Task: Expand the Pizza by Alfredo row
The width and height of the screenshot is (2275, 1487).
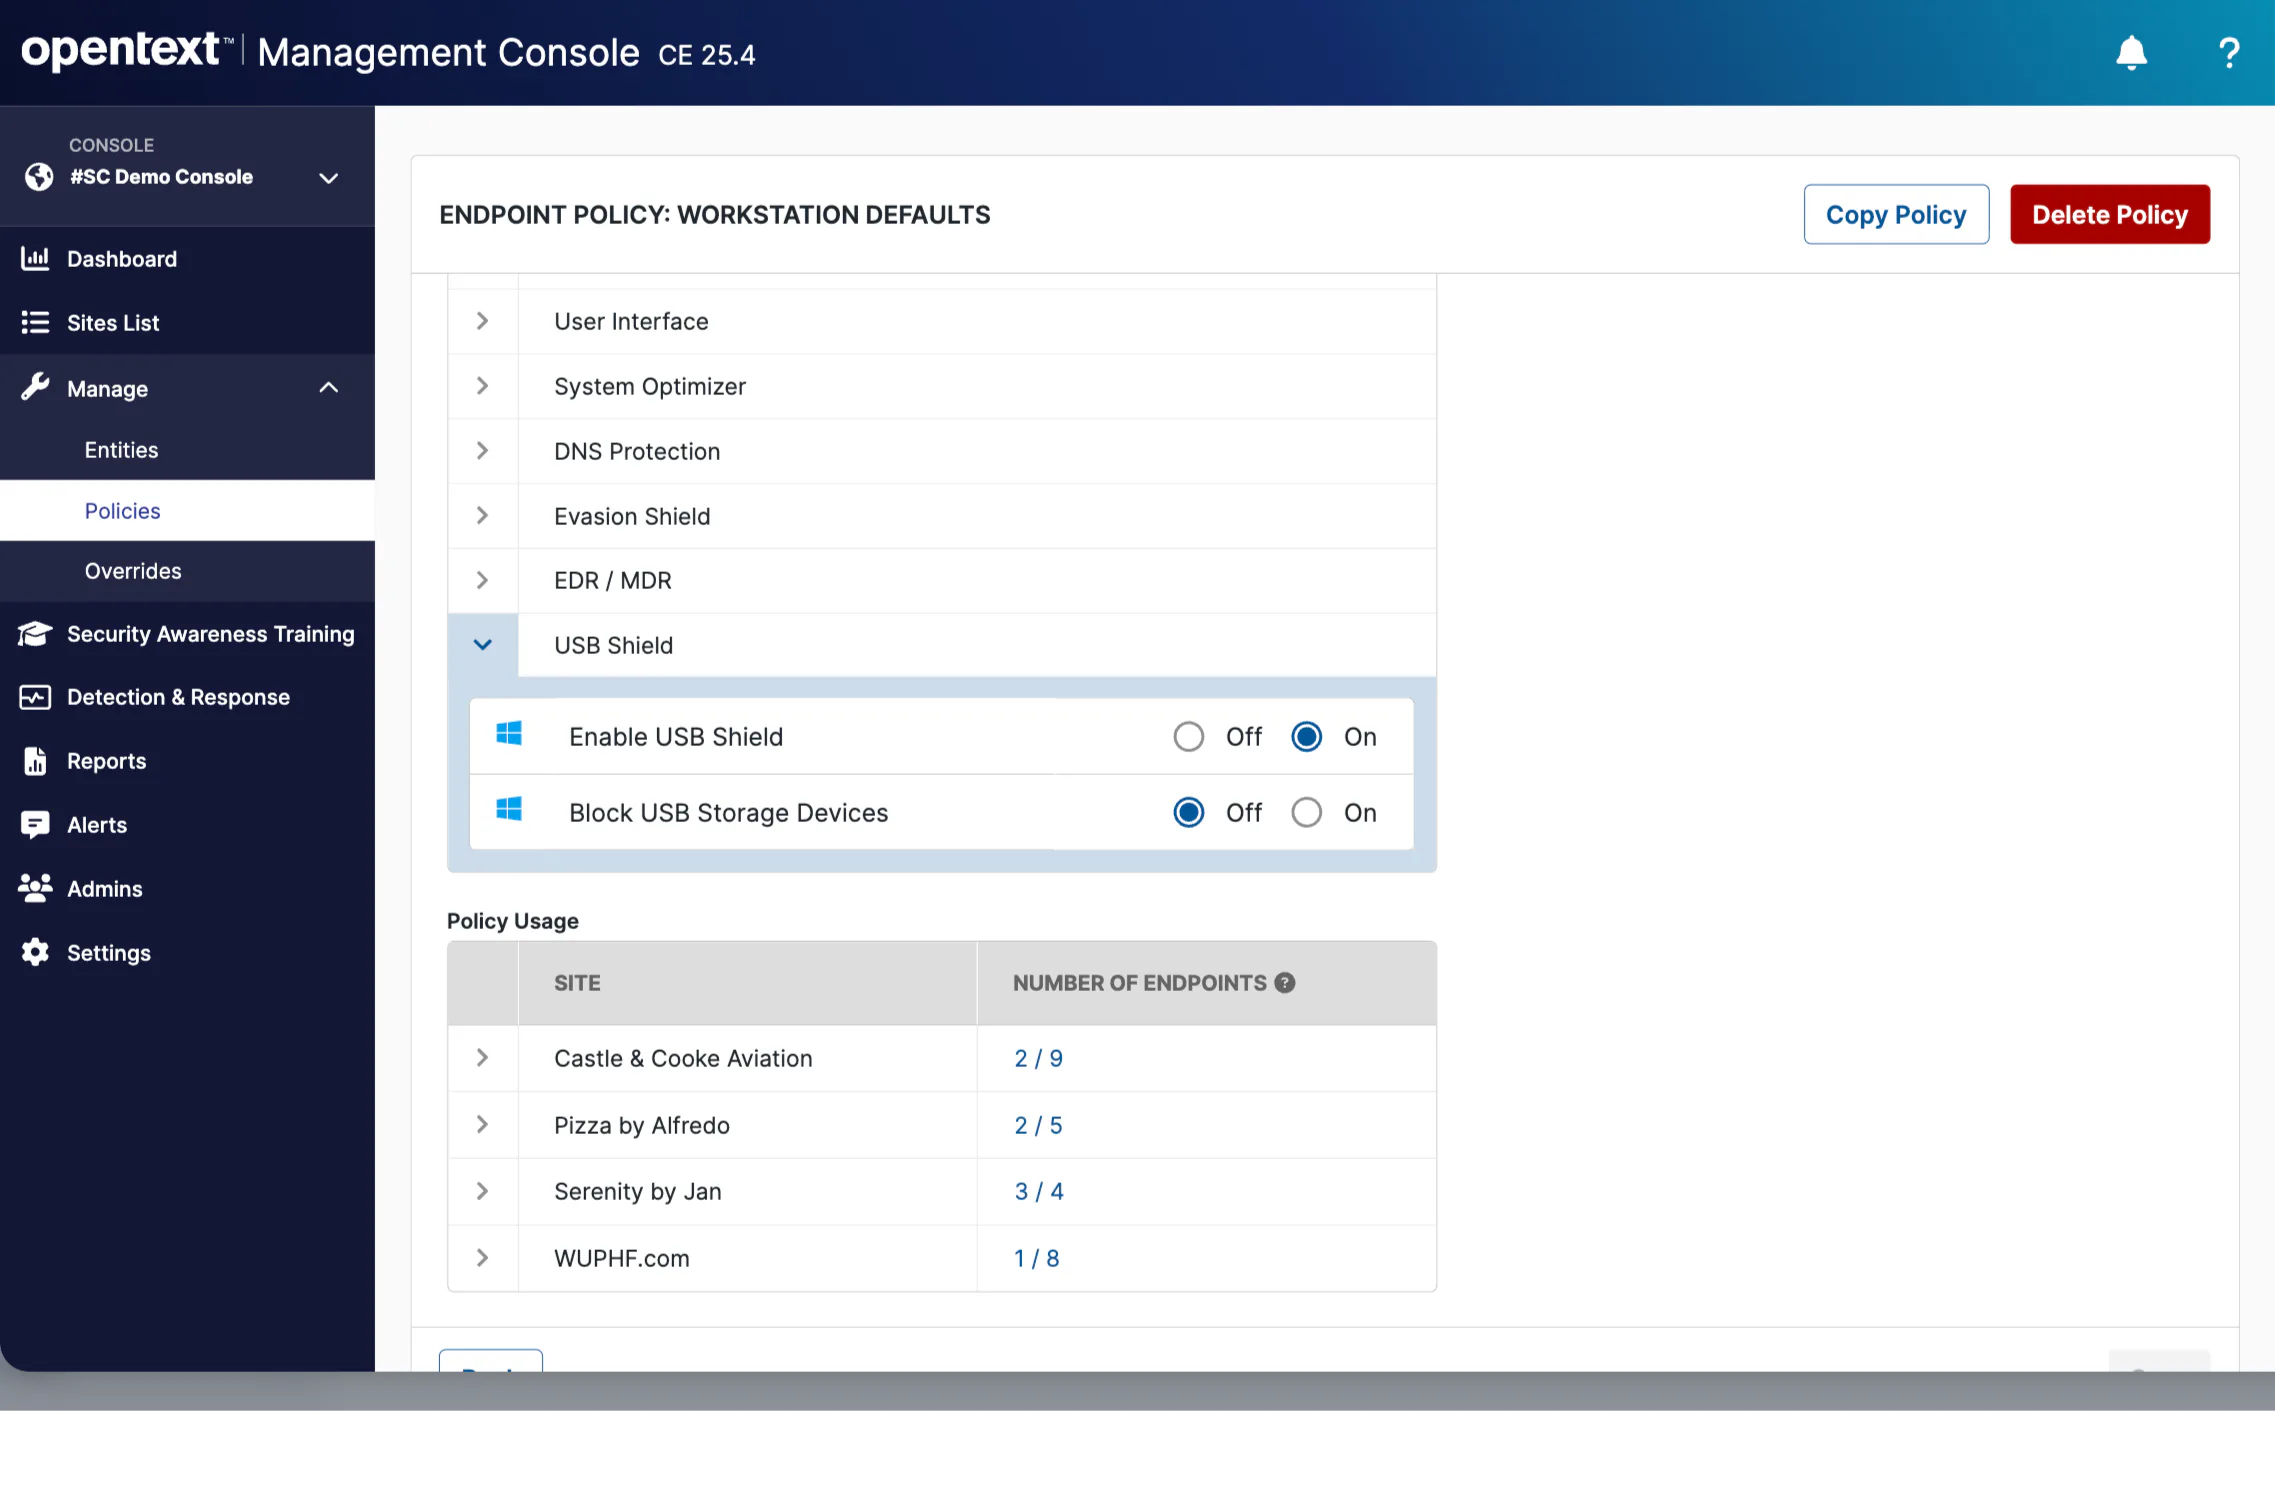Action: 483,1125
